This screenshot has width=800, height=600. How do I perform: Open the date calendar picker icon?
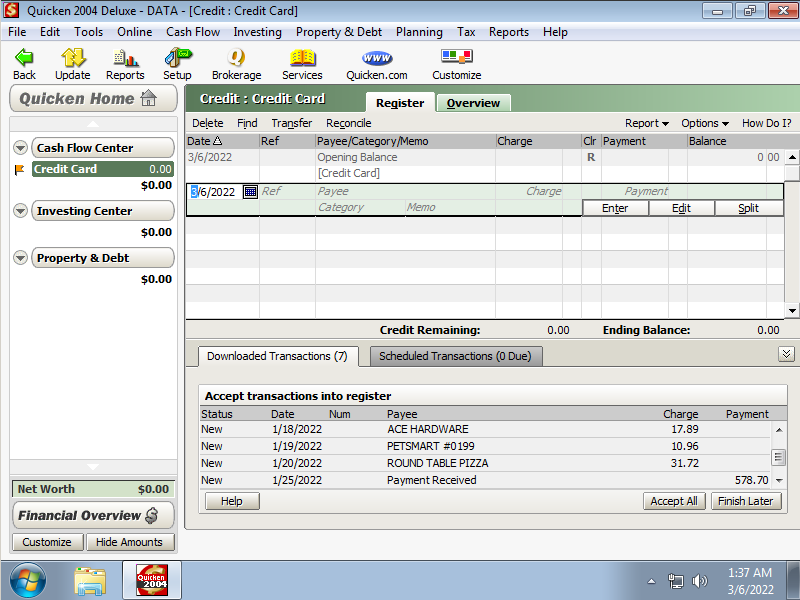(x=250, y=192)
